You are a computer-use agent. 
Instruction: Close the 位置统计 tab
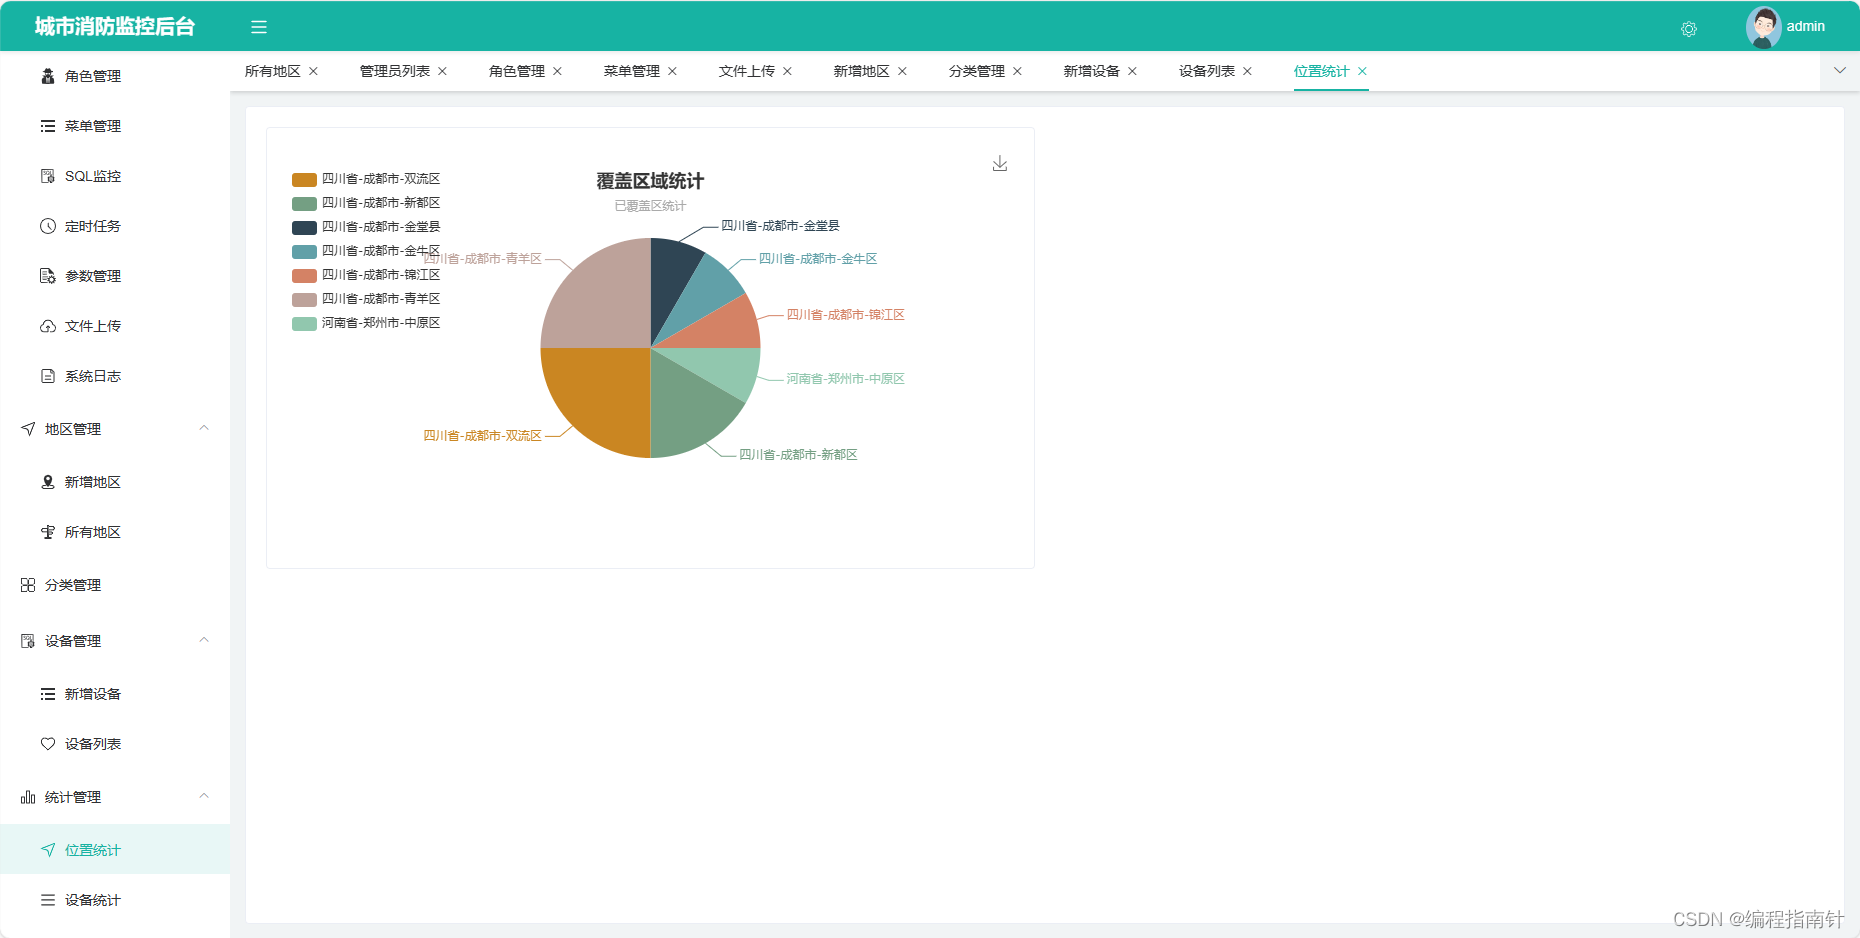click(1362, 71)
